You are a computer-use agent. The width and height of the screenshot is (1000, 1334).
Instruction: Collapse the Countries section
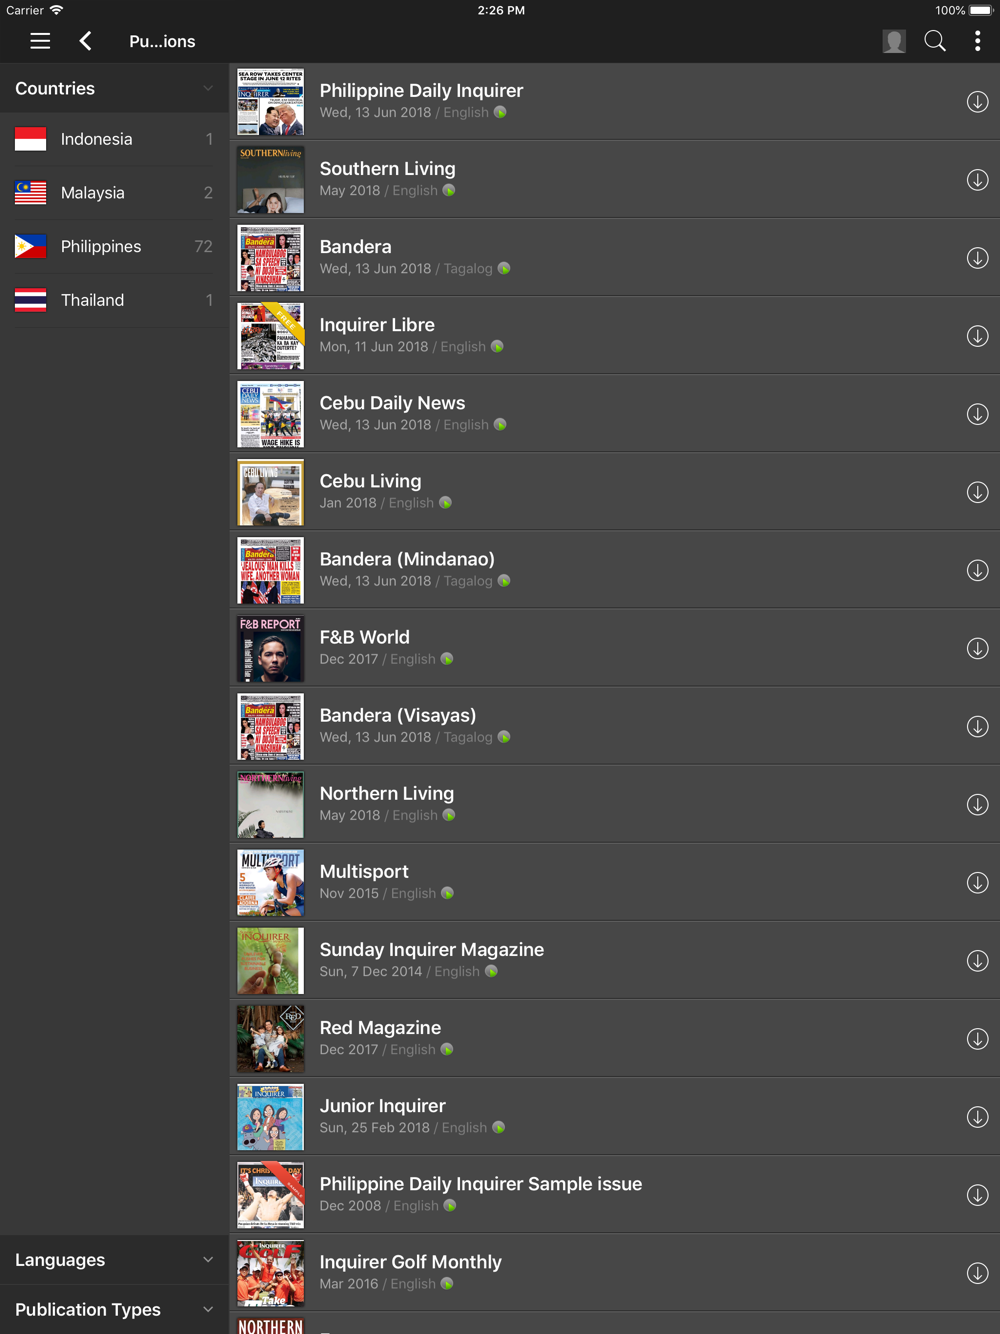click(x=114, y=88)
